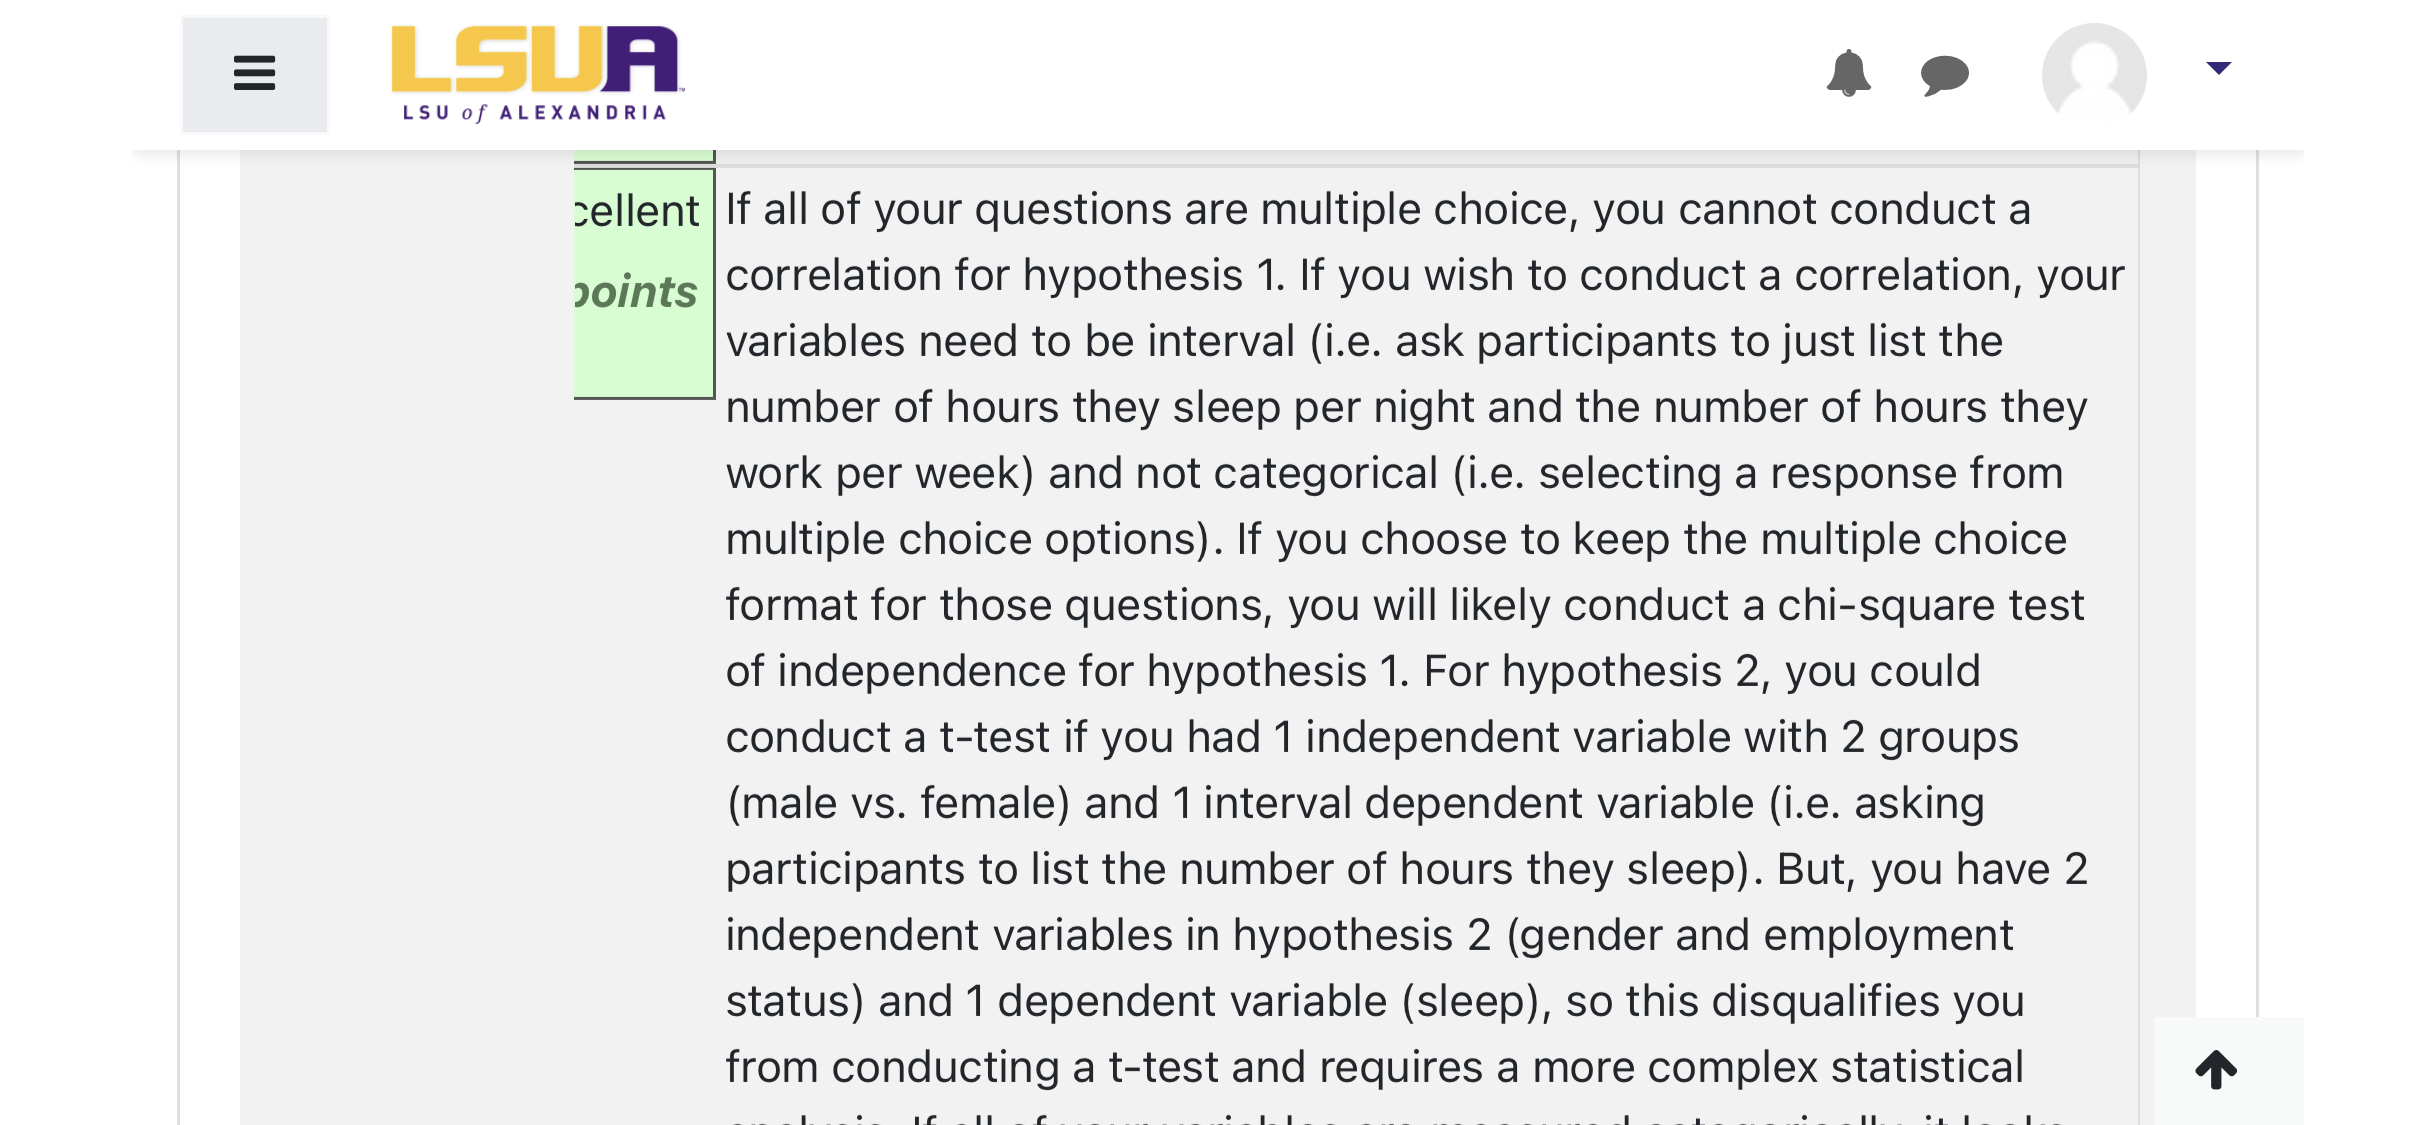The image size is (2436, 1125).
Task: Expand the user menu dropdown arrow
Action: [2218, 68]
